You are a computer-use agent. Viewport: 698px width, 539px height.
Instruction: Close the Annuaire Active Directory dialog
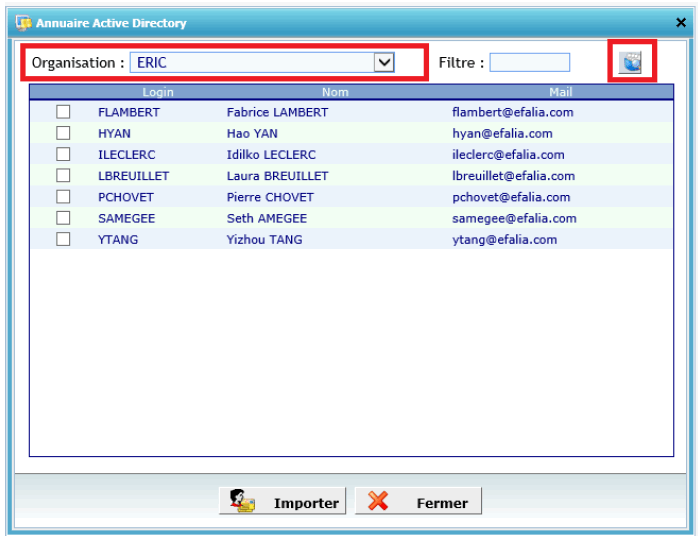coord(681,23)
